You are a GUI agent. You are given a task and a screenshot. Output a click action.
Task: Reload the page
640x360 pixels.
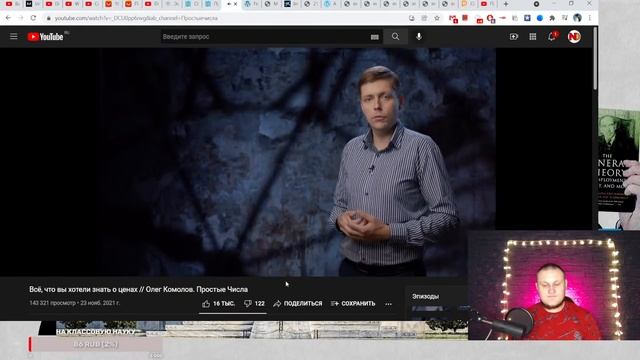[x=33, y=18]
